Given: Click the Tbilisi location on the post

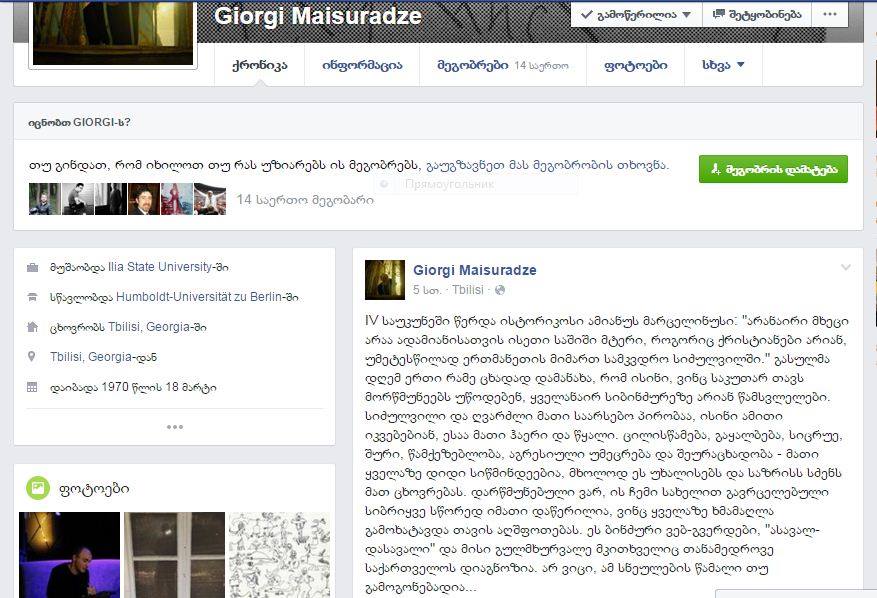Looking at the screenshot, I should click(468, 290).
